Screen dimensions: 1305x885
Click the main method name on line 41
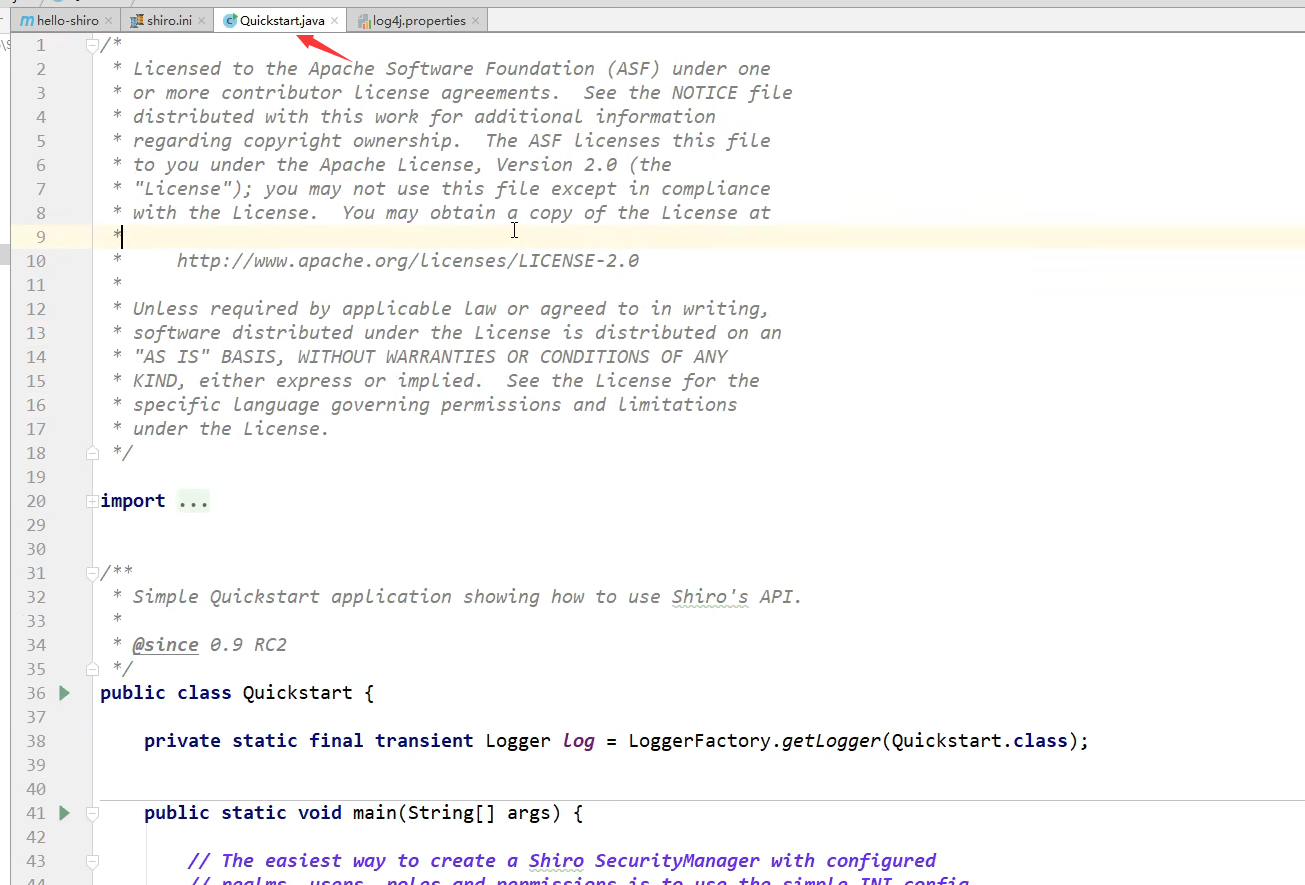click(375, 813)
